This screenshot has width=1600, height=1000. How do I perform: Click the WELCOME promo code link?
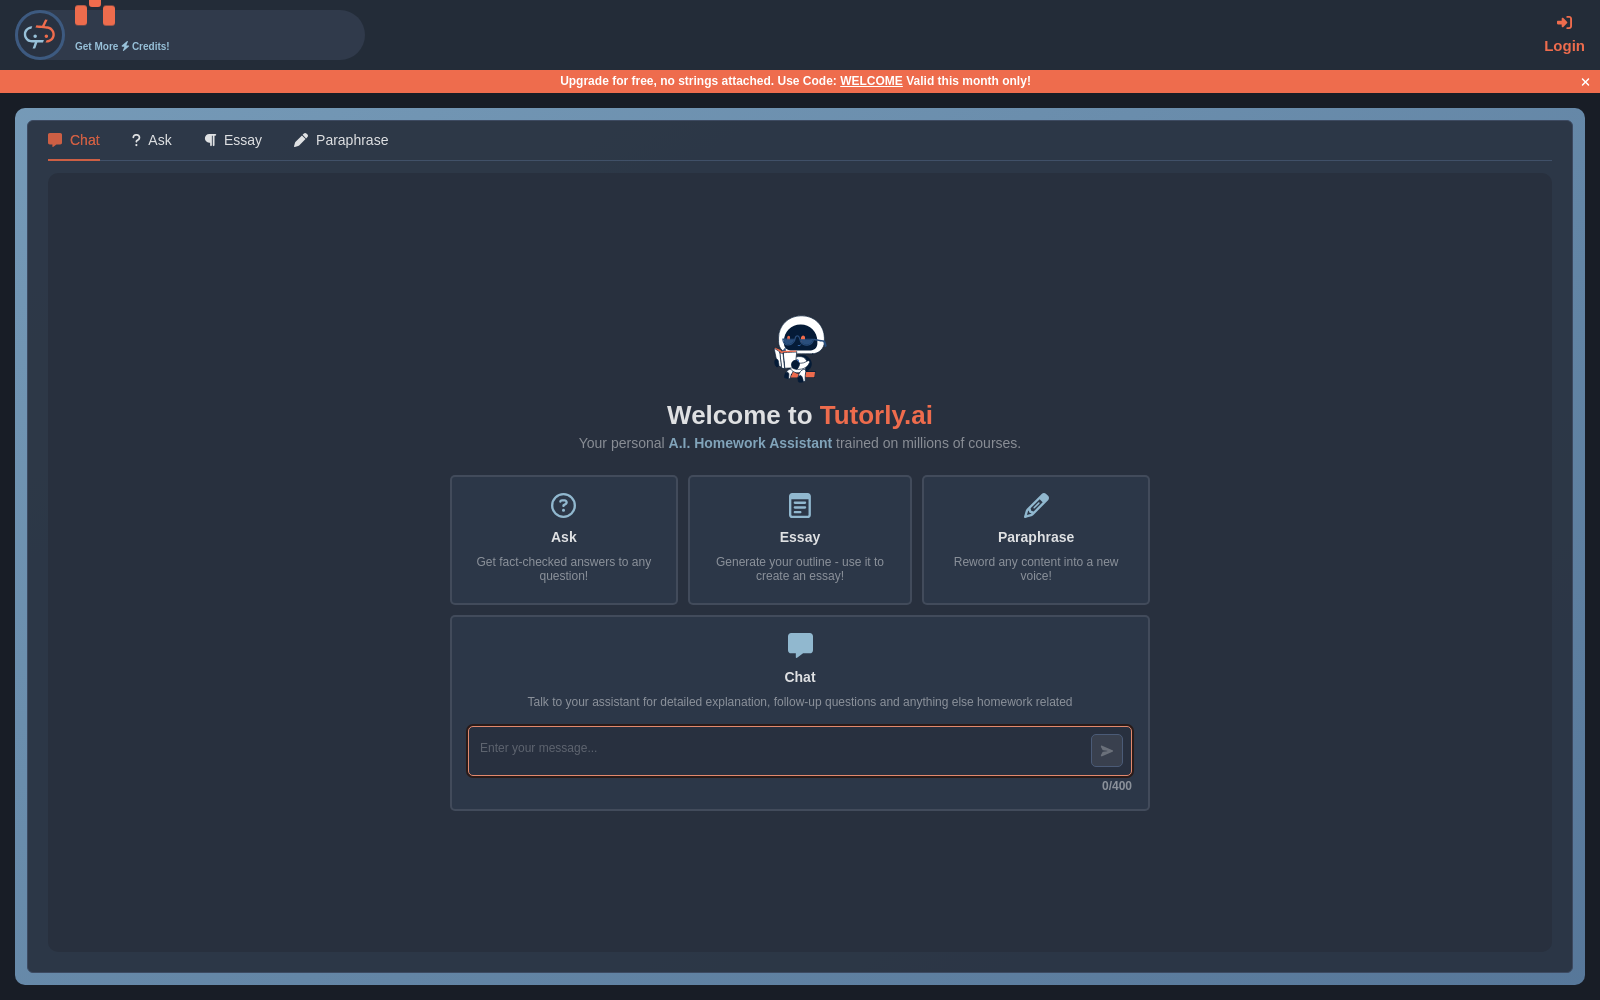click(x=871, y=81)
